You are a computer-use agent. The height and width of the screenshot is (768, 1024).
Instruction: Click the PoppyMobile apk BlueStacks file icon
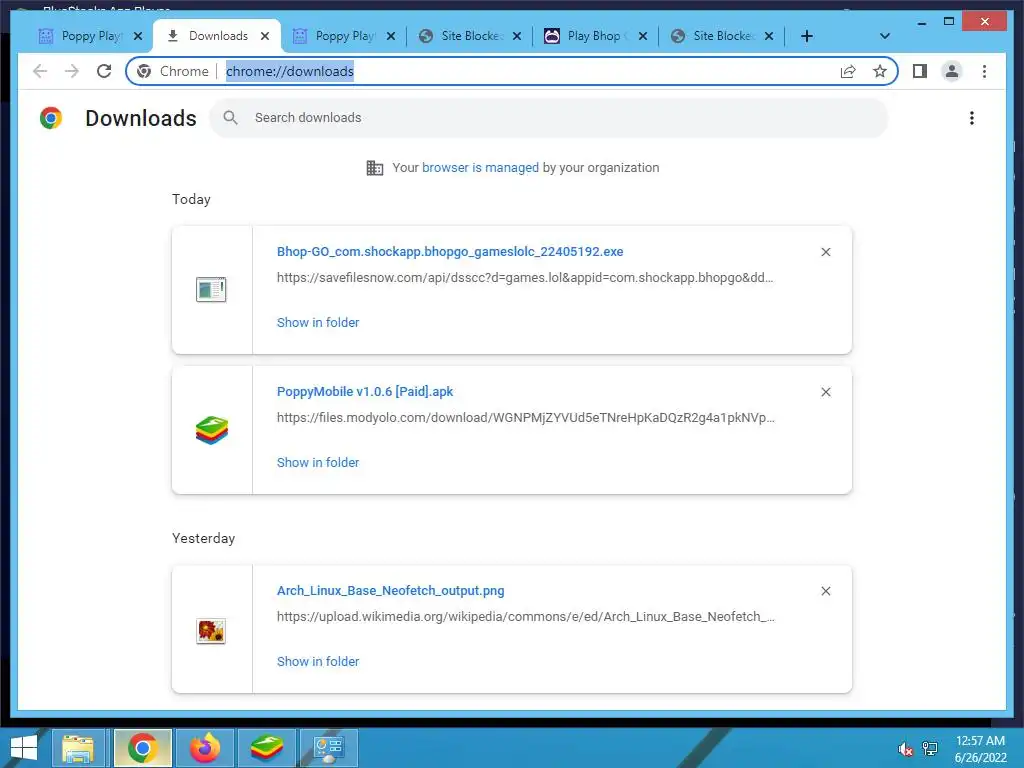click(x=212, y=430)
